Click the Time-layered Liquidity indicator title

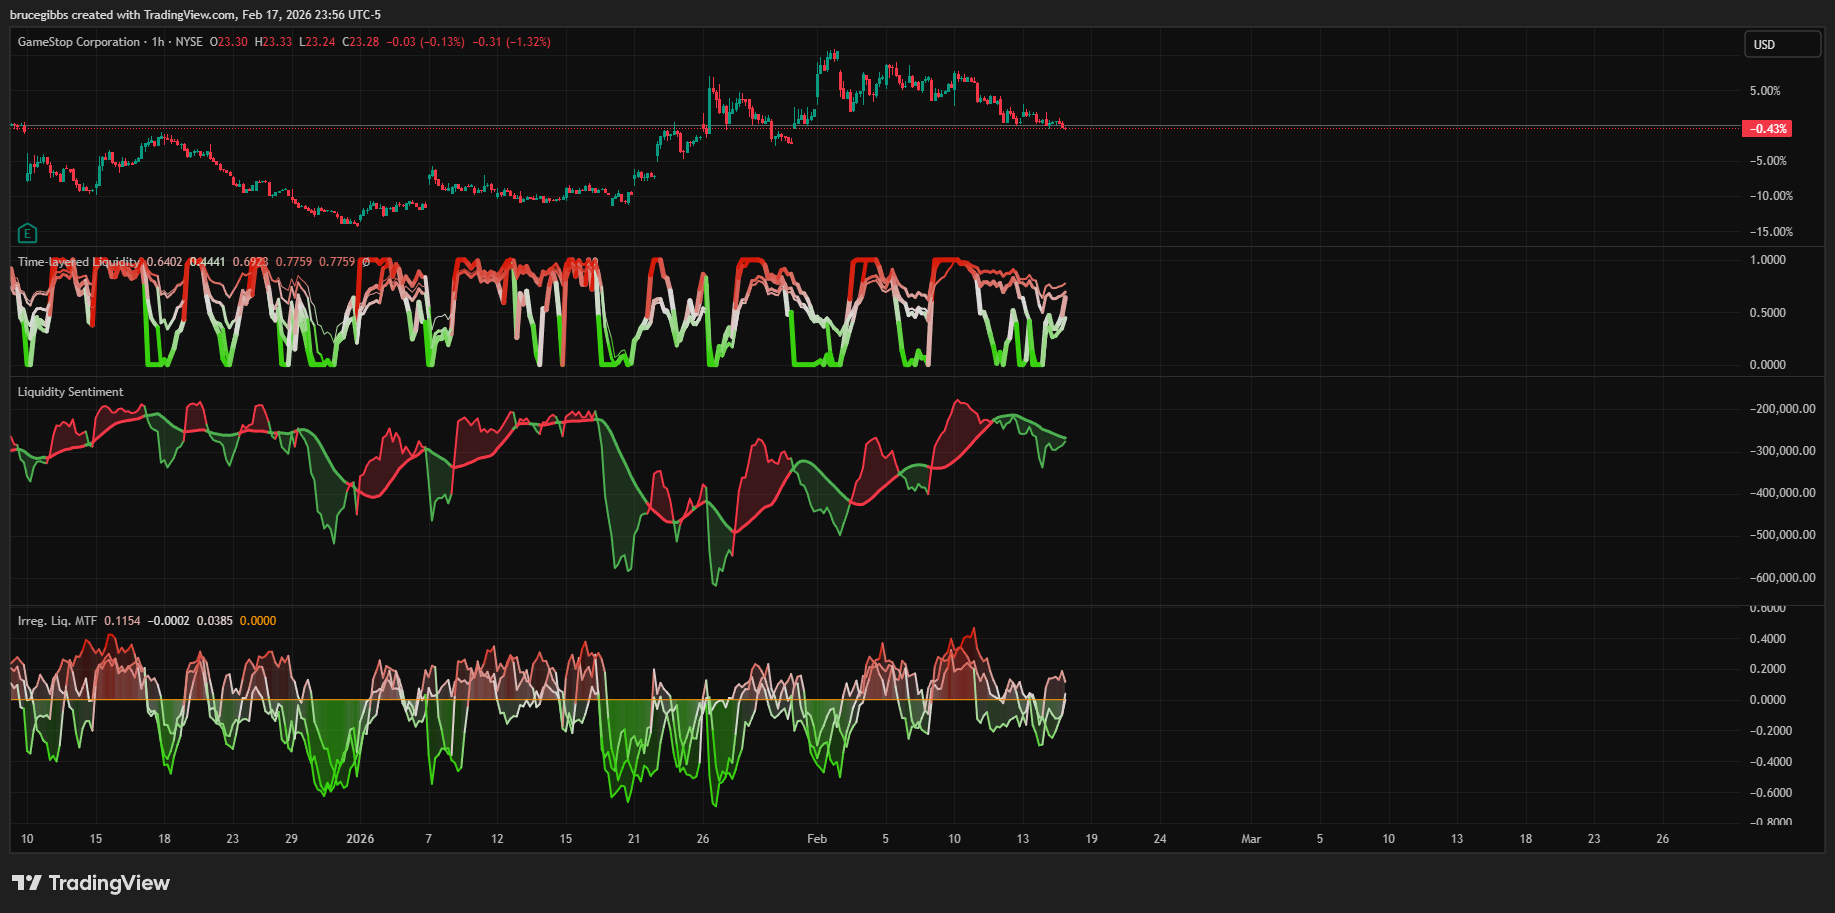click(78, 262)
